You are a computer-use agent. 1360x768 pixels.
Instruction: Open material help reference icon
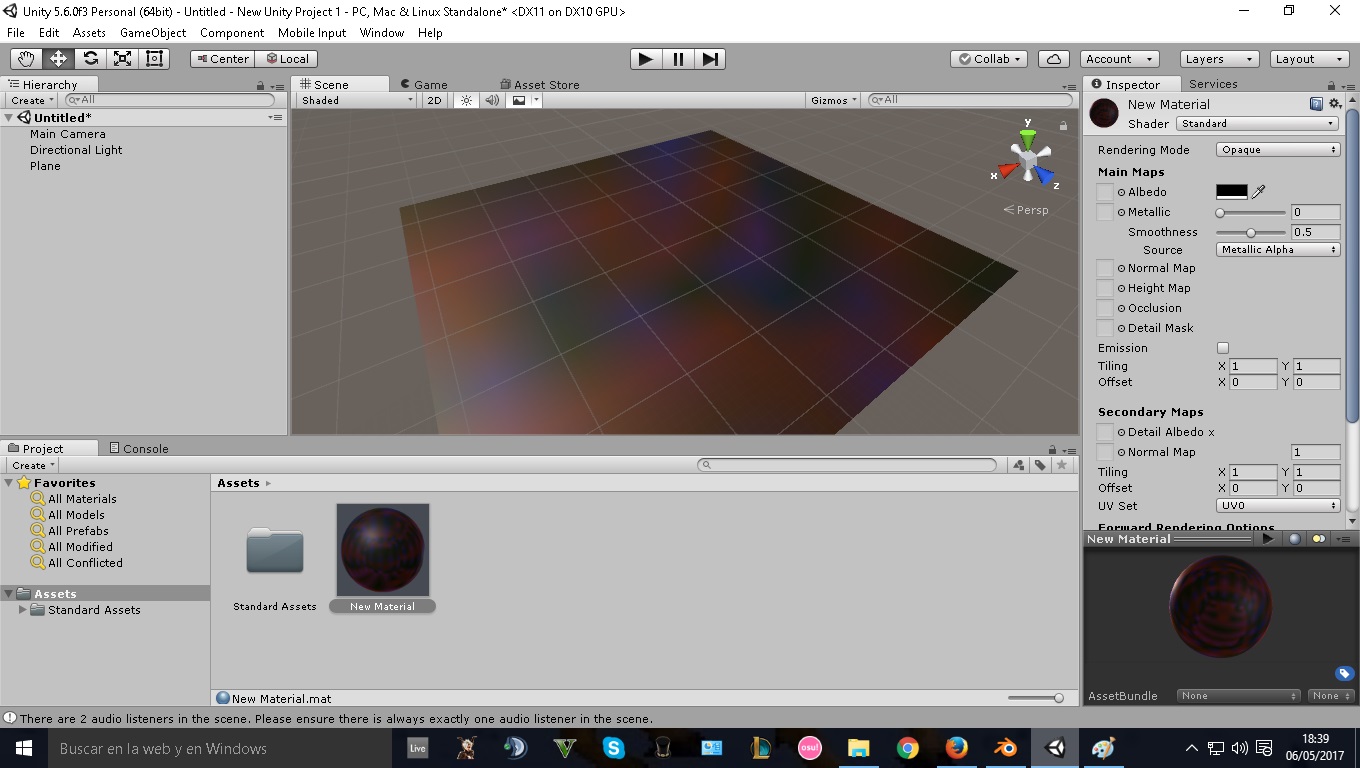click(x=1316, y=104)
